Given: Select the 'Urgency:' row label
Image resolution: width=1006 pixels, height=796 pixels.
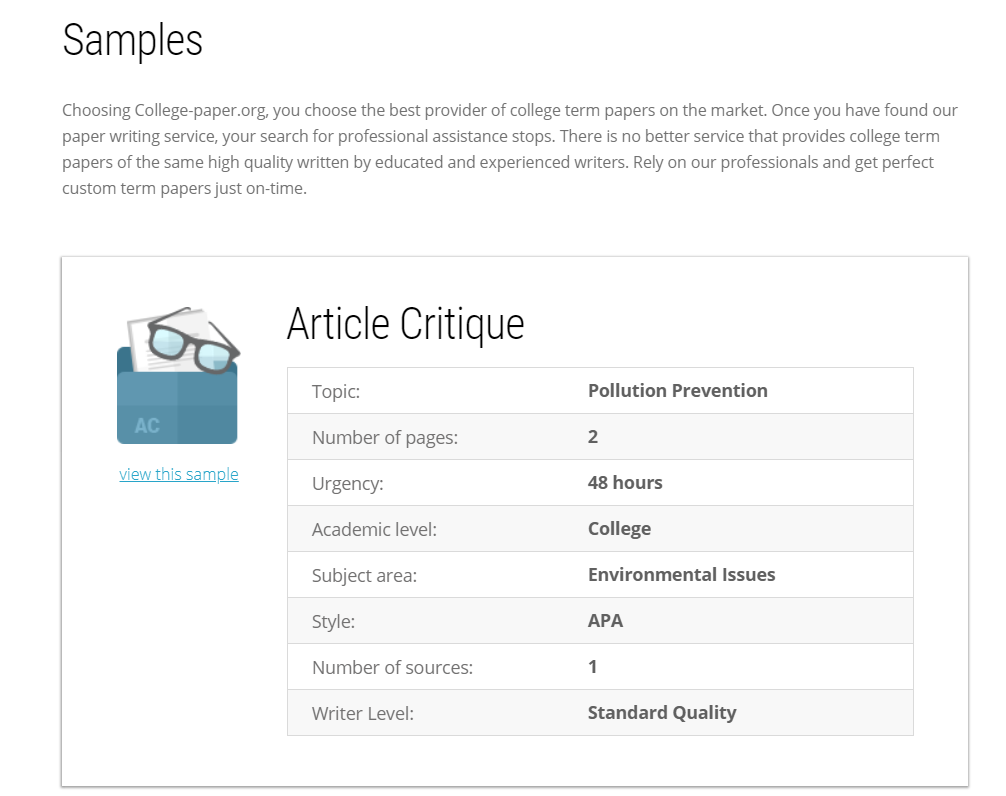Looking at the screenshot, I should 347,484.
